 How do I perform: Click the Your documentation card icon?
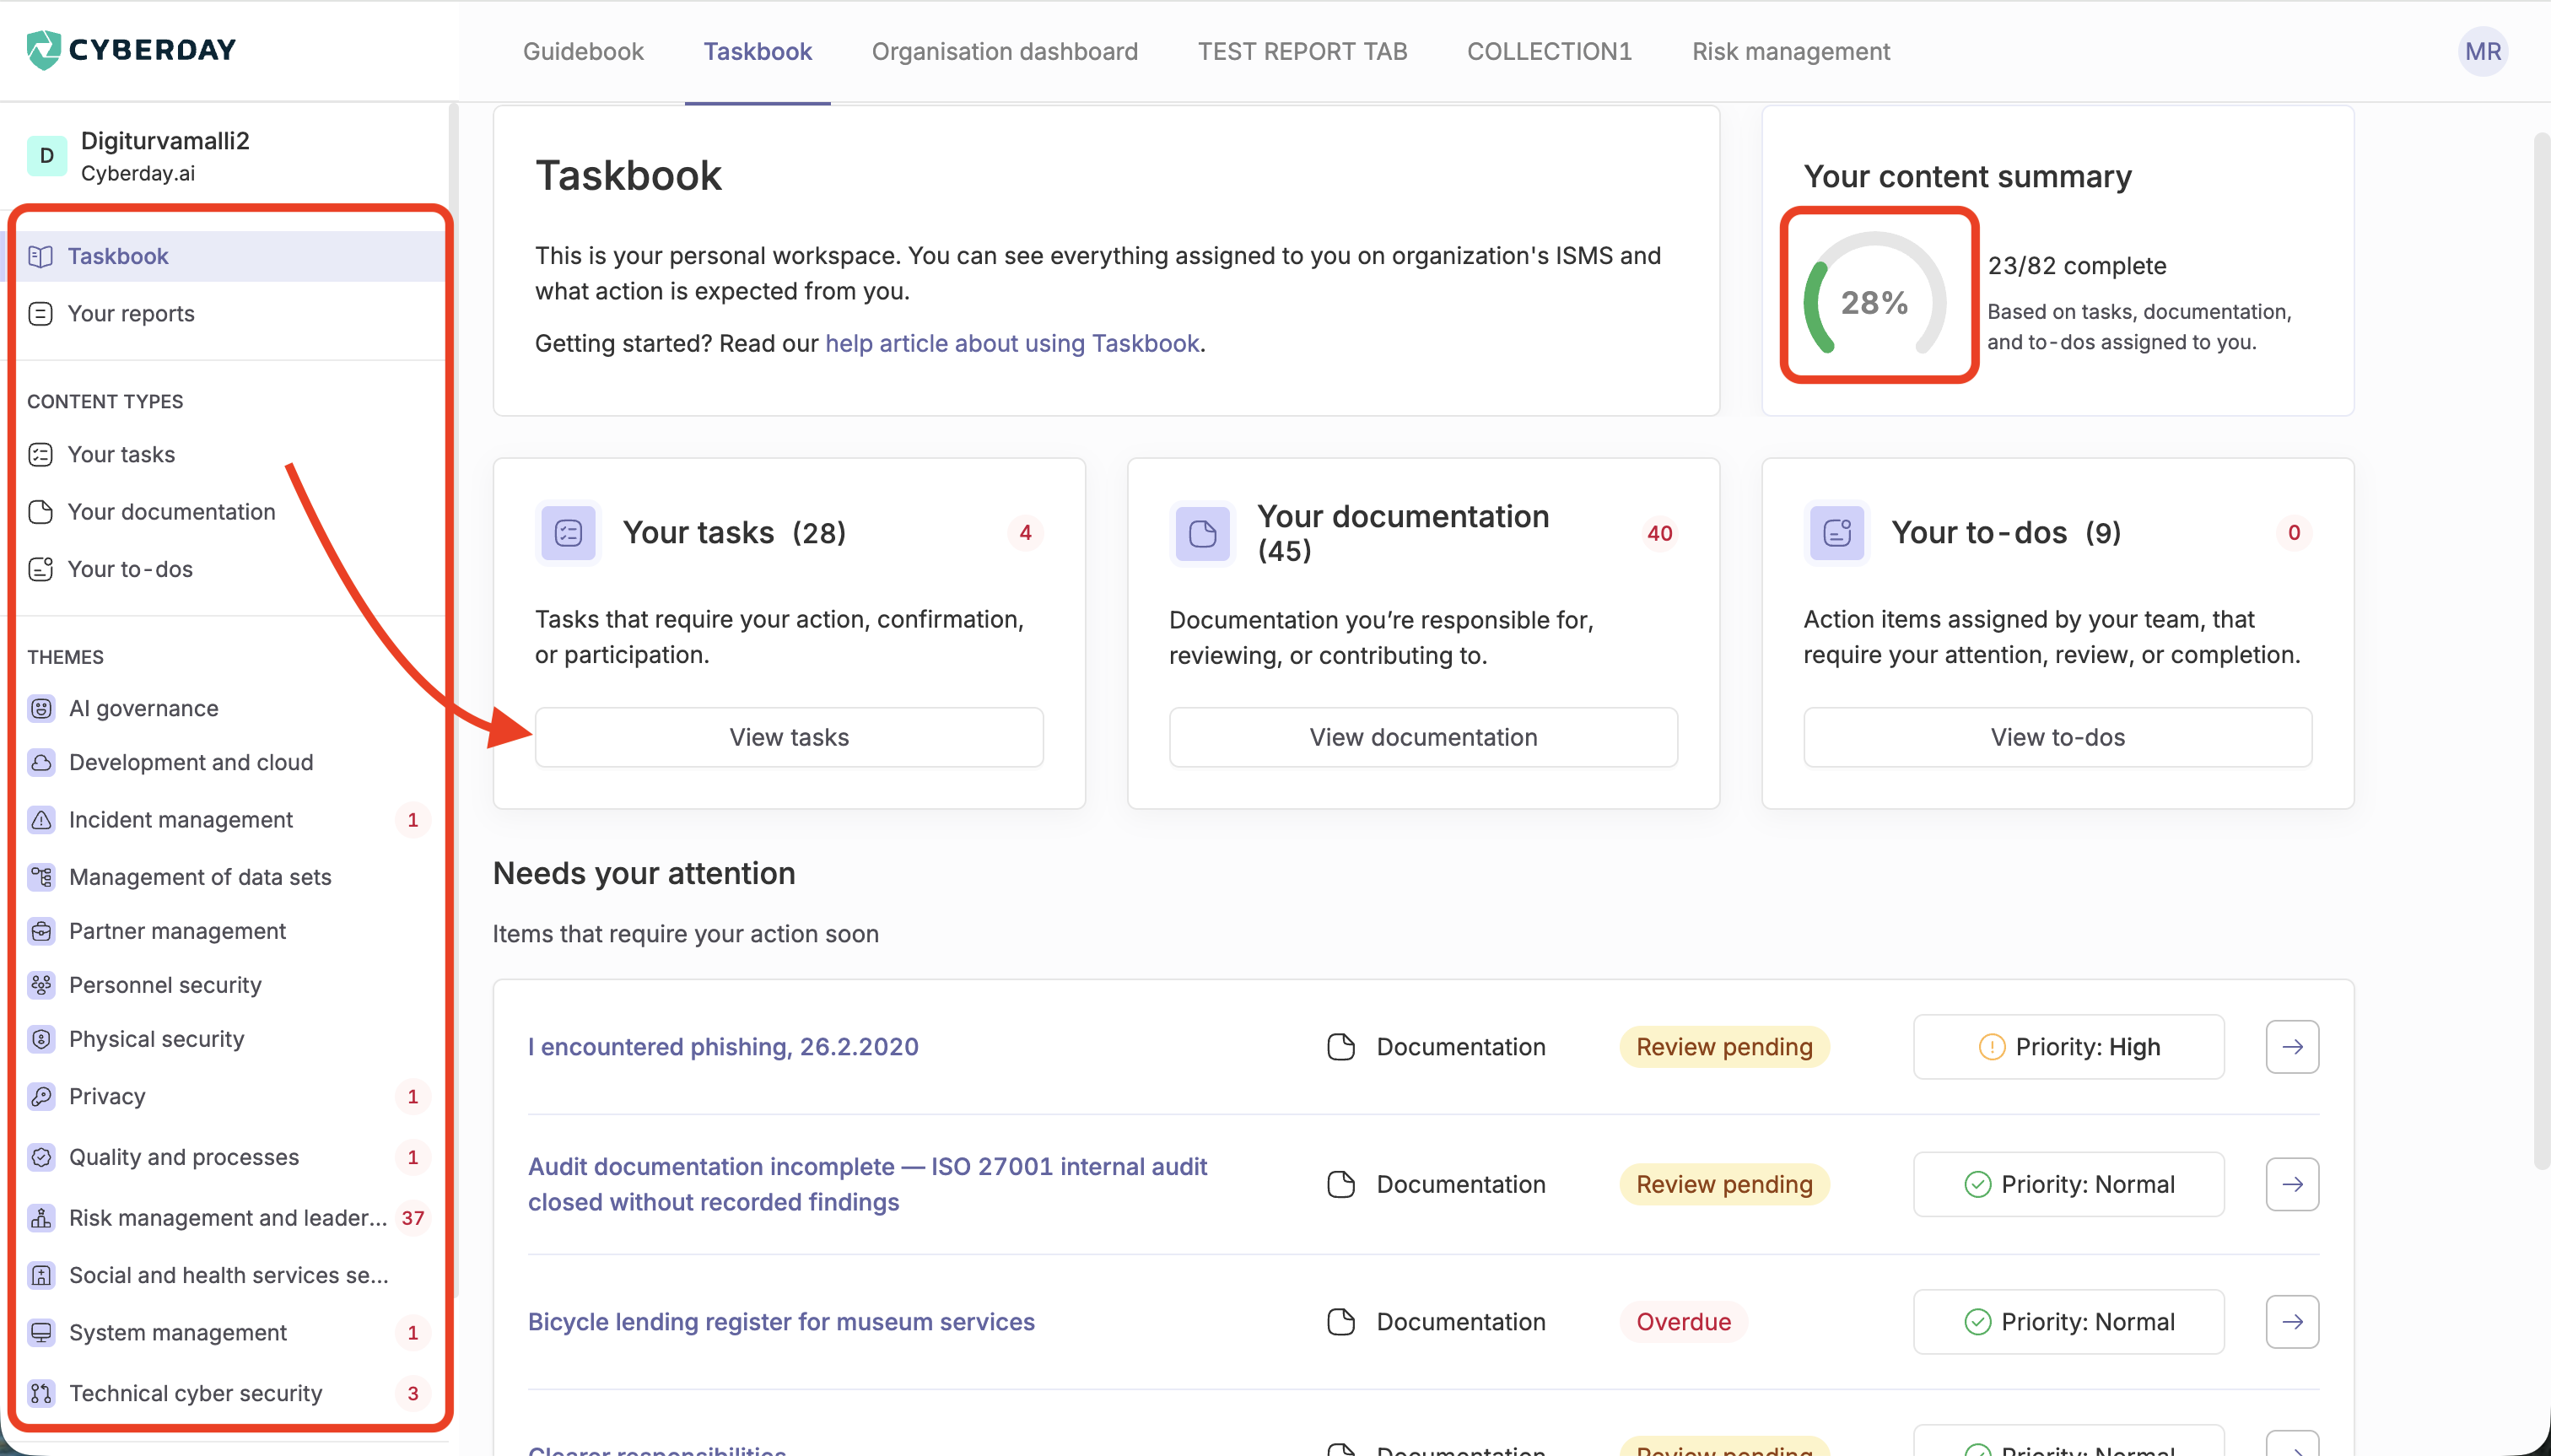pyautogui.click(x=1202, y=533)
